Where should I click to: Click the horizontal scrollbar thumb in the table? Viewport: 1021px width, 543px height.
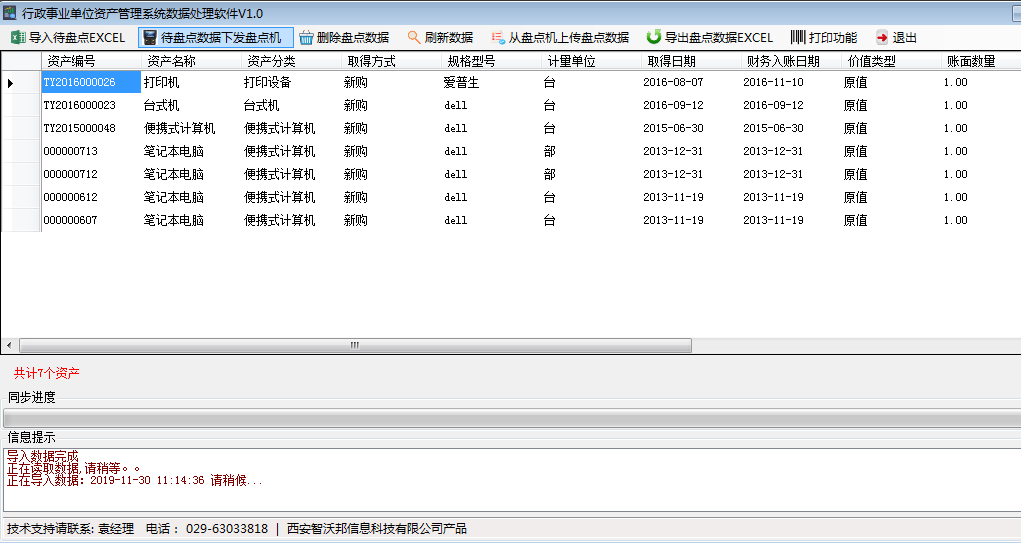[x=354, y=345]
